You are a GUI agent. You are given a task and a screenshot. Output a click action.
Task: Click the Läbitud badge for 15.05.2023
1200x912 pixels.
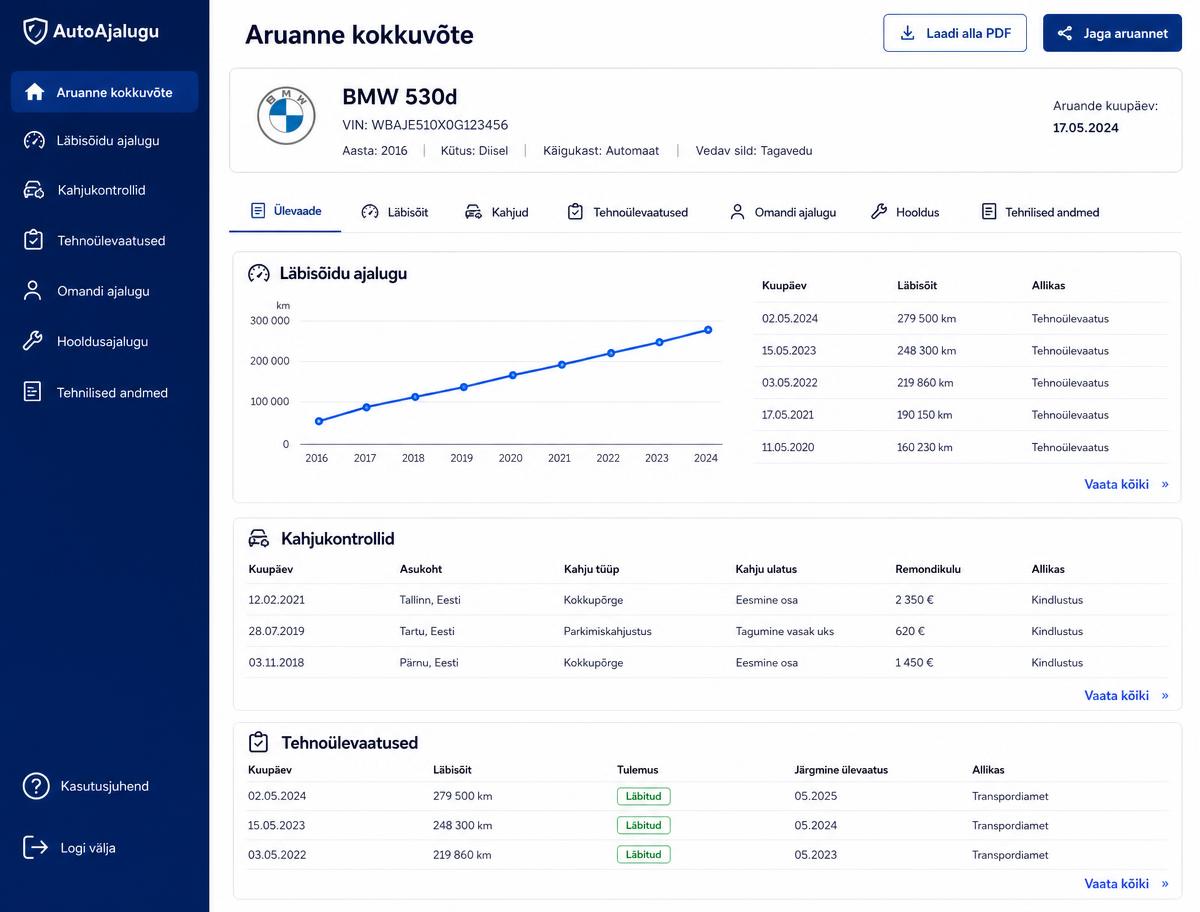click(x=644, y=825)
